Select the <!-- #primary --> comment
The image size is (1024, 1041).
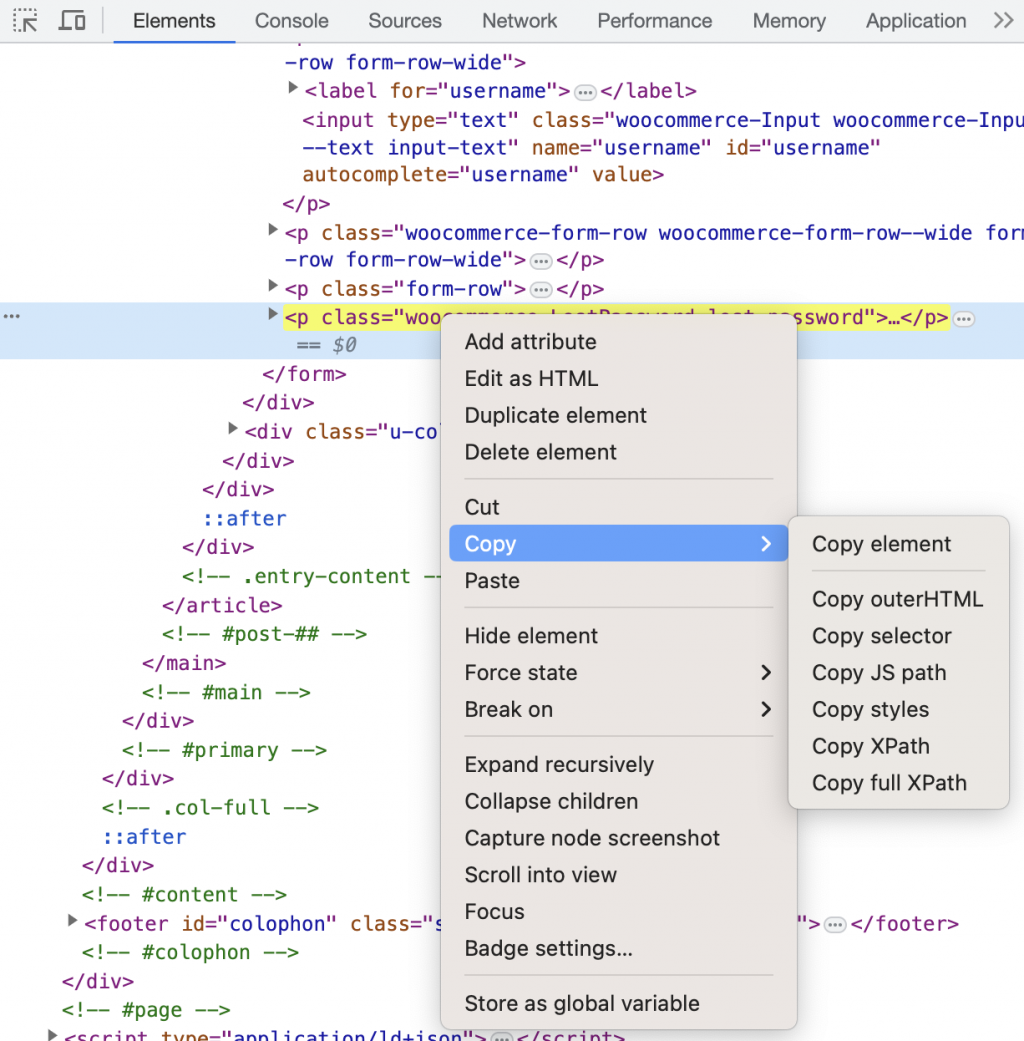pyautogui.click(x=224, y=750)
